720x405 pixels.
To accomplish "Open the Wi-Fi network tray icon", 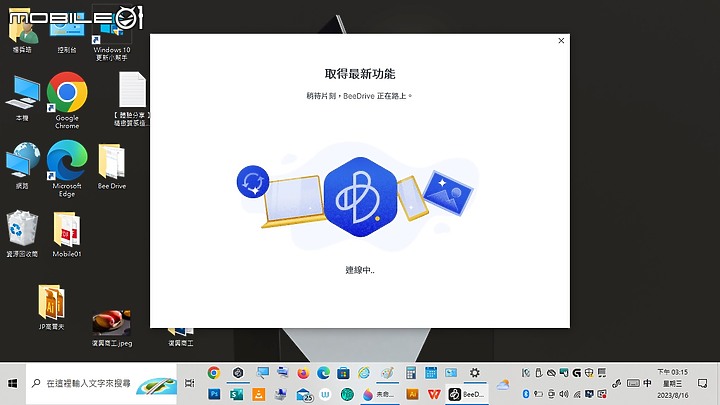I will (x=577, y=394).
